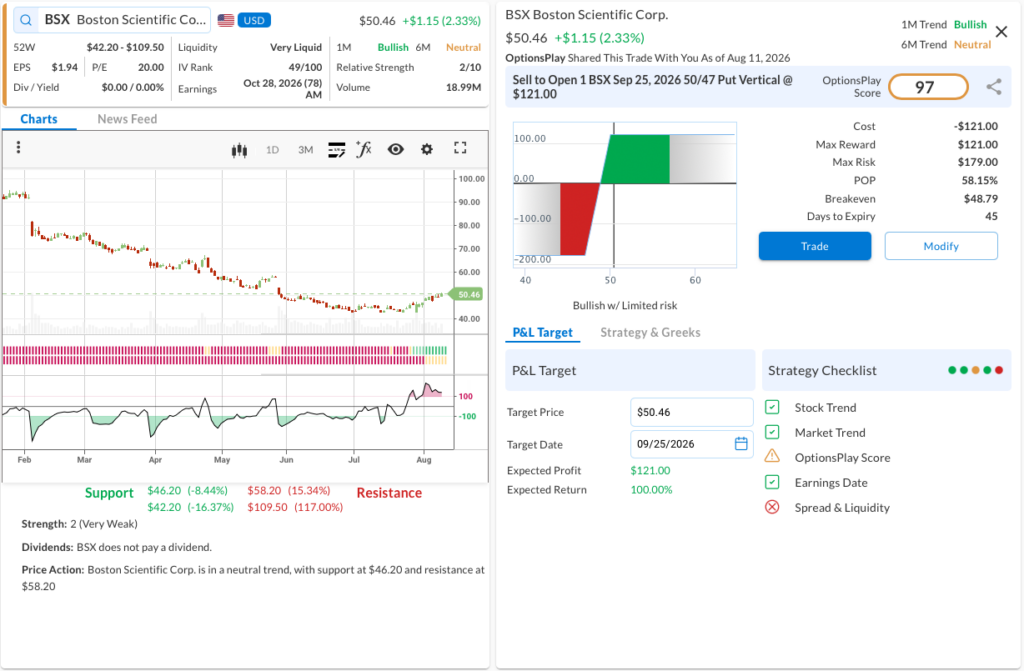Click the drawing lines tool icon
The width and height of the screenshot is (1024, 671).
336,150
